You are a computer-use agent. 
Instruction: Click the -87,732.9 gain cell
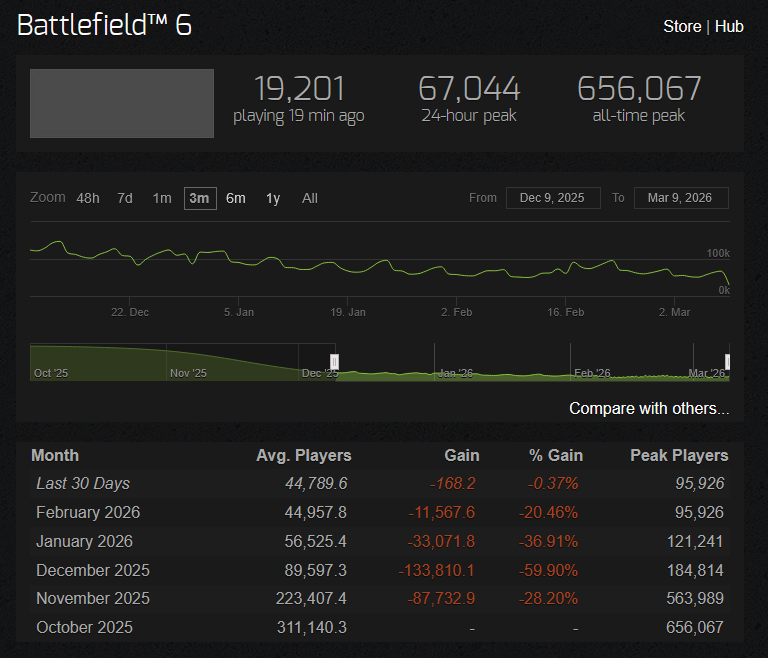(x=441, y=598)
